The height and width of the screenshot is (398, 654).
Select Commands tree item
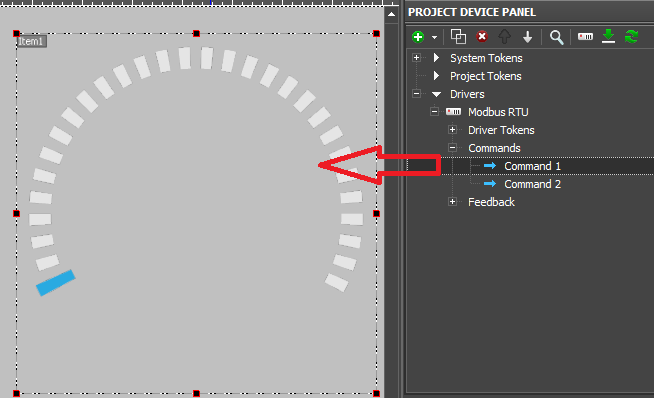[x=494, y=148]
